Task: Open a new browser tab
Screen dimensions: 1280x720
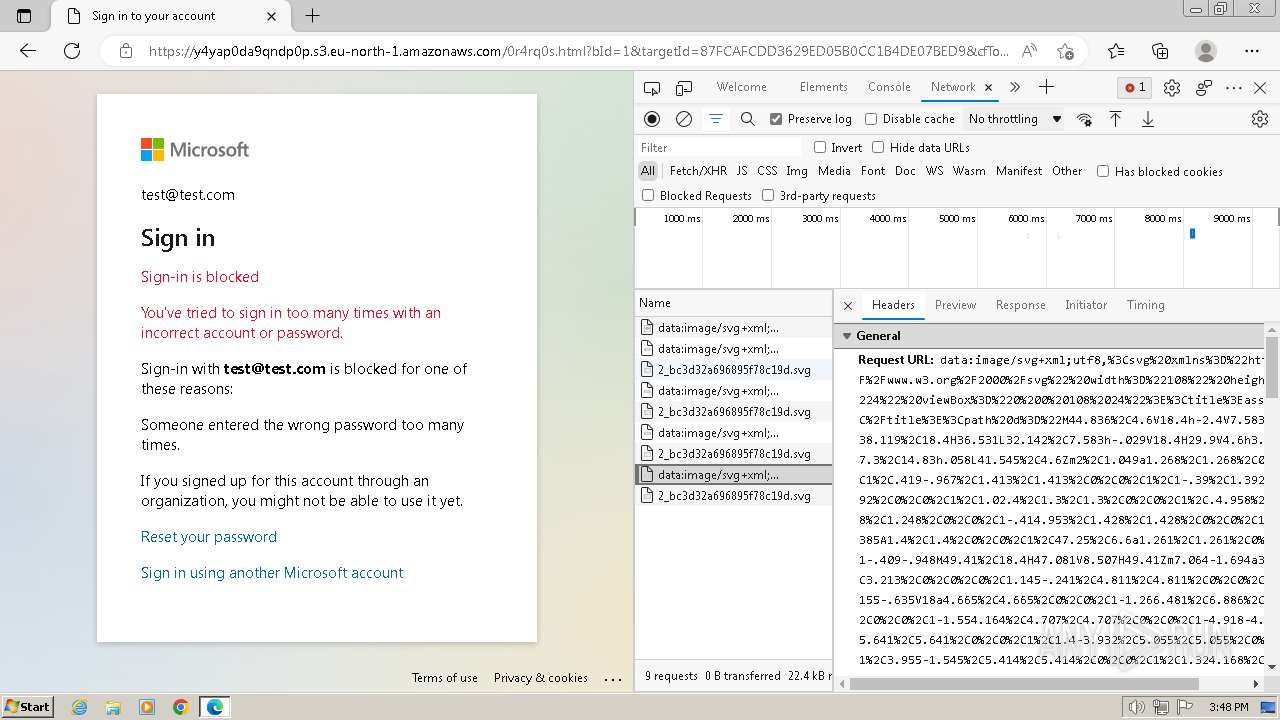Action: 312,16
